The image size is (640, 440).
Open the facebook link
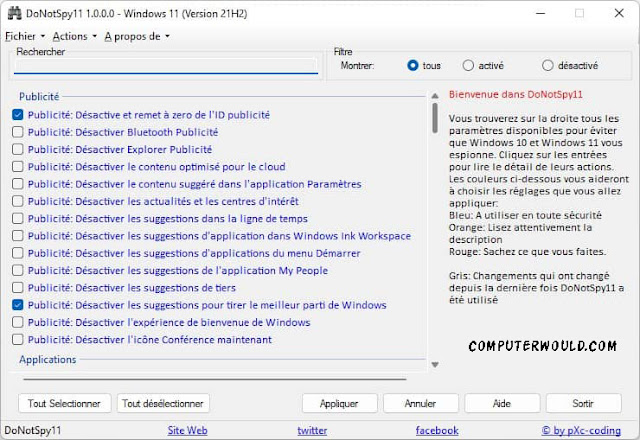point(437,430)
